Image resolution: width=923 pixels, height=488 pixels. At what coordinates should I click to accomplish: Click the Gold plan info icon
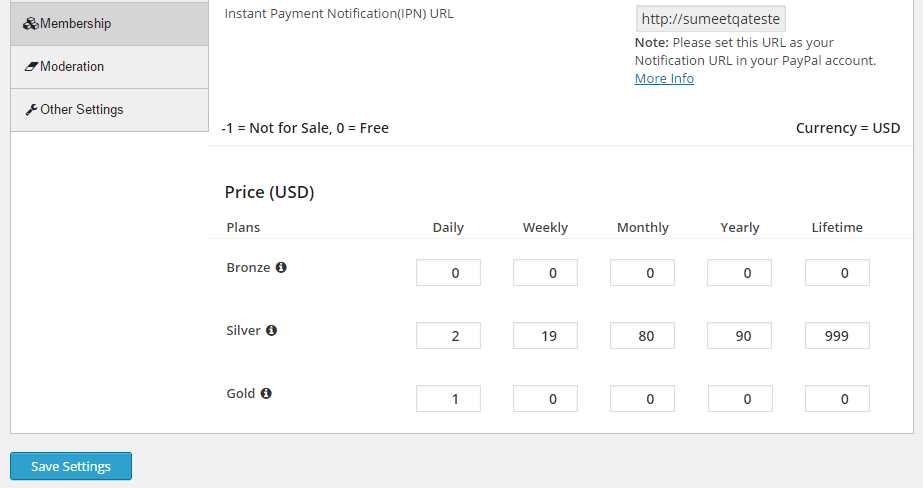pyautogui.click(x=266, y=393)
